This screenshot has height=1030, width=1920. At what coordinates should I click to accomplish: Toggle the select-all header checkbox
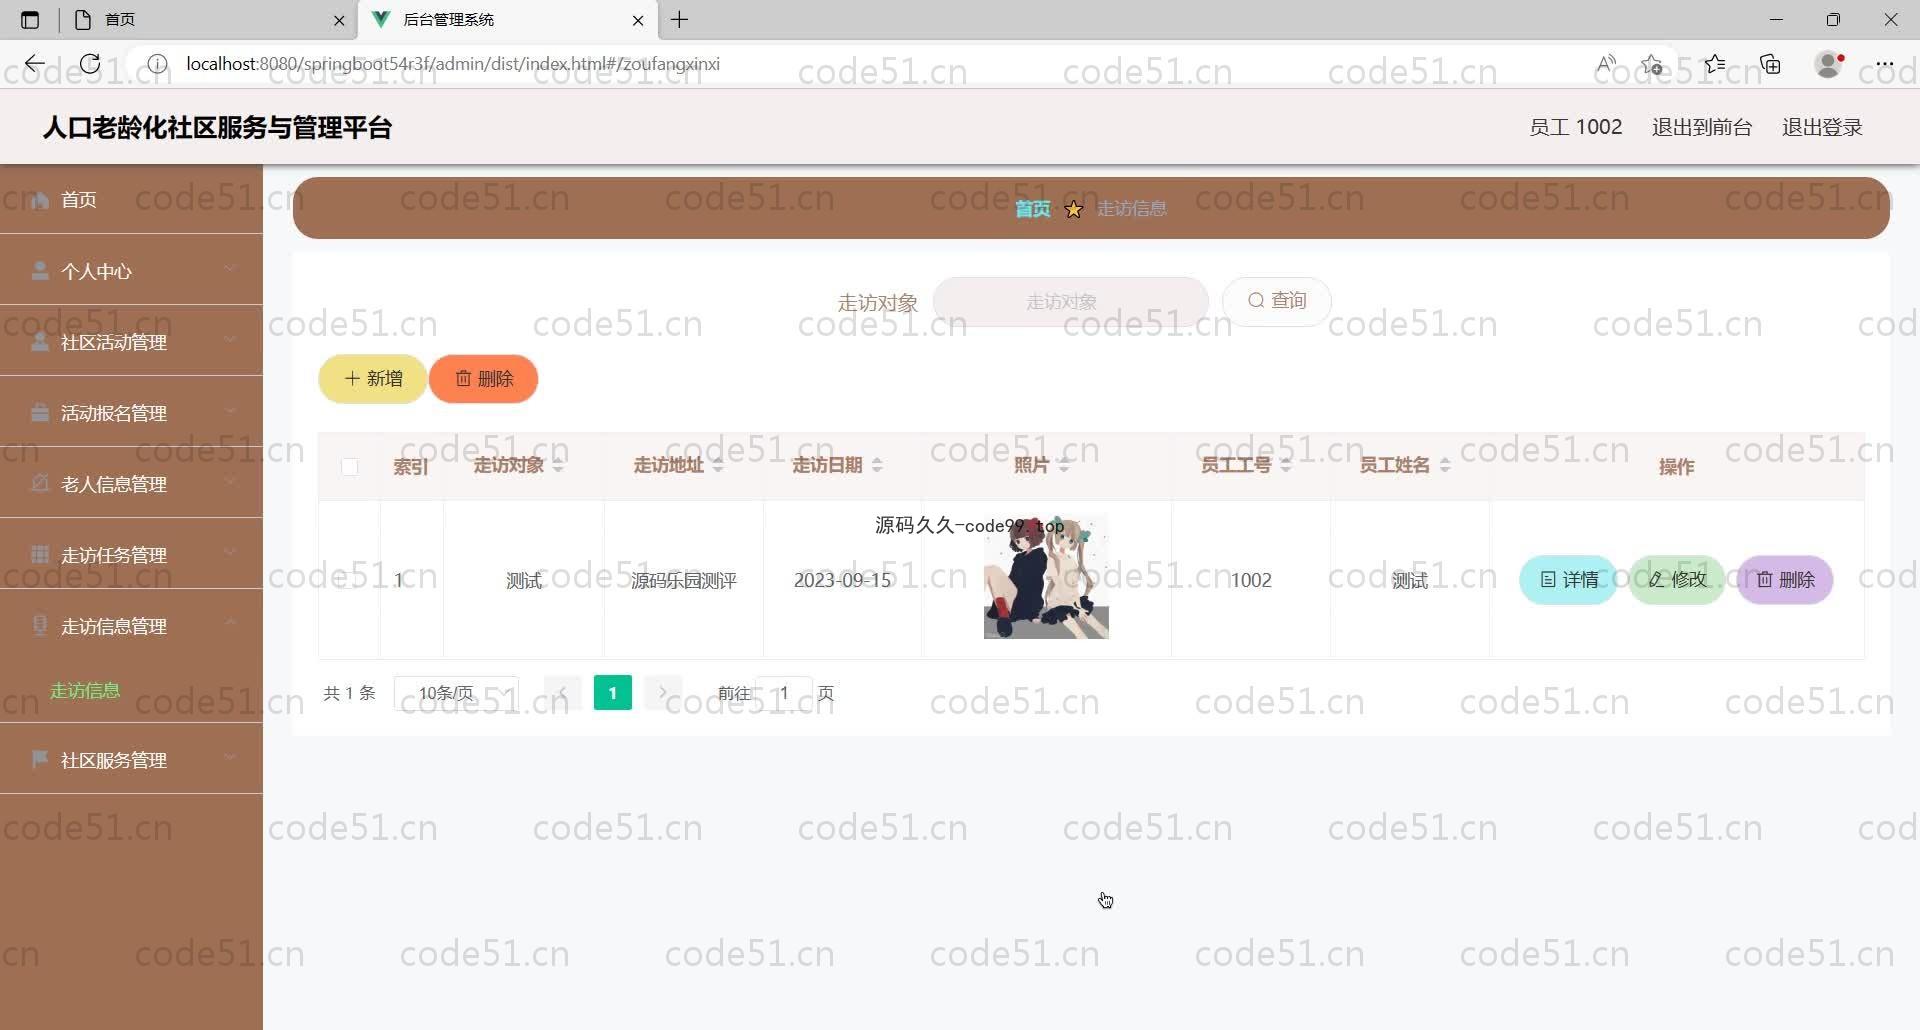(349, 466)
